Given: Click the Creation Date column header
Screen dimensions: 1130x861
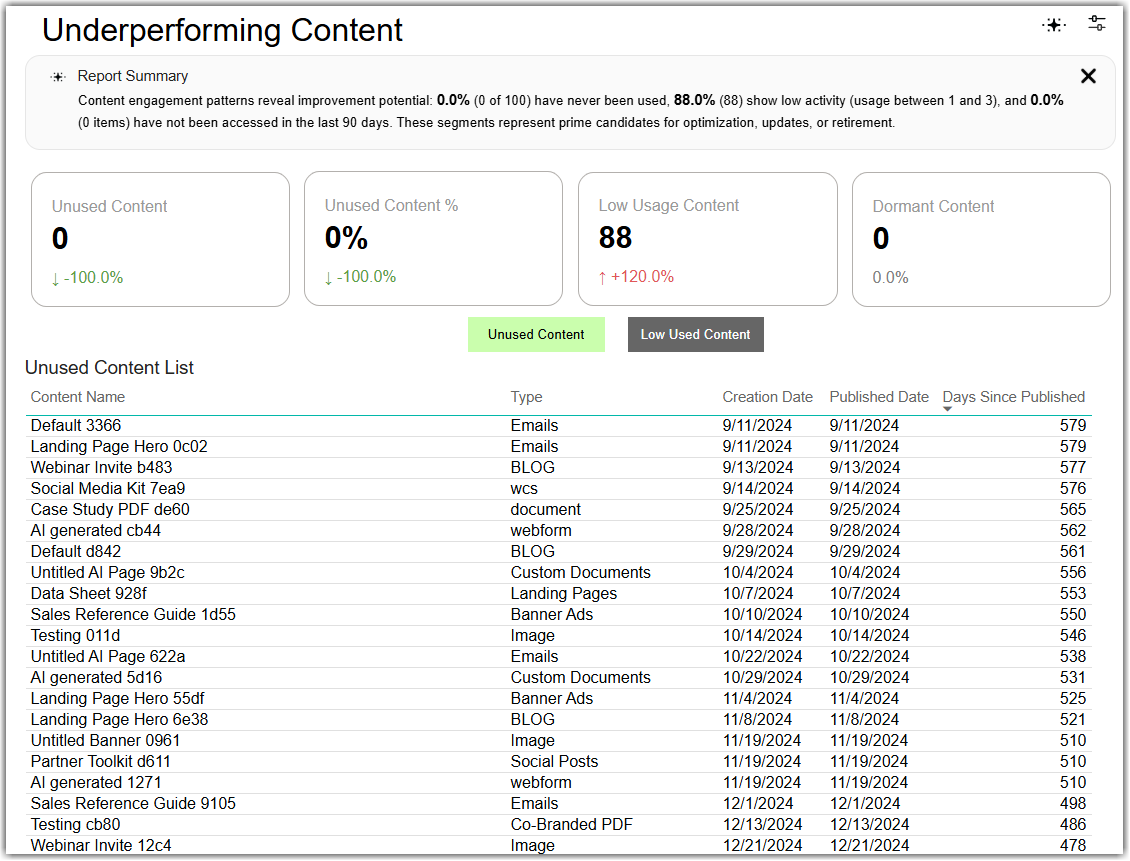Looking at the screenshot, I should tap(768, 397).
